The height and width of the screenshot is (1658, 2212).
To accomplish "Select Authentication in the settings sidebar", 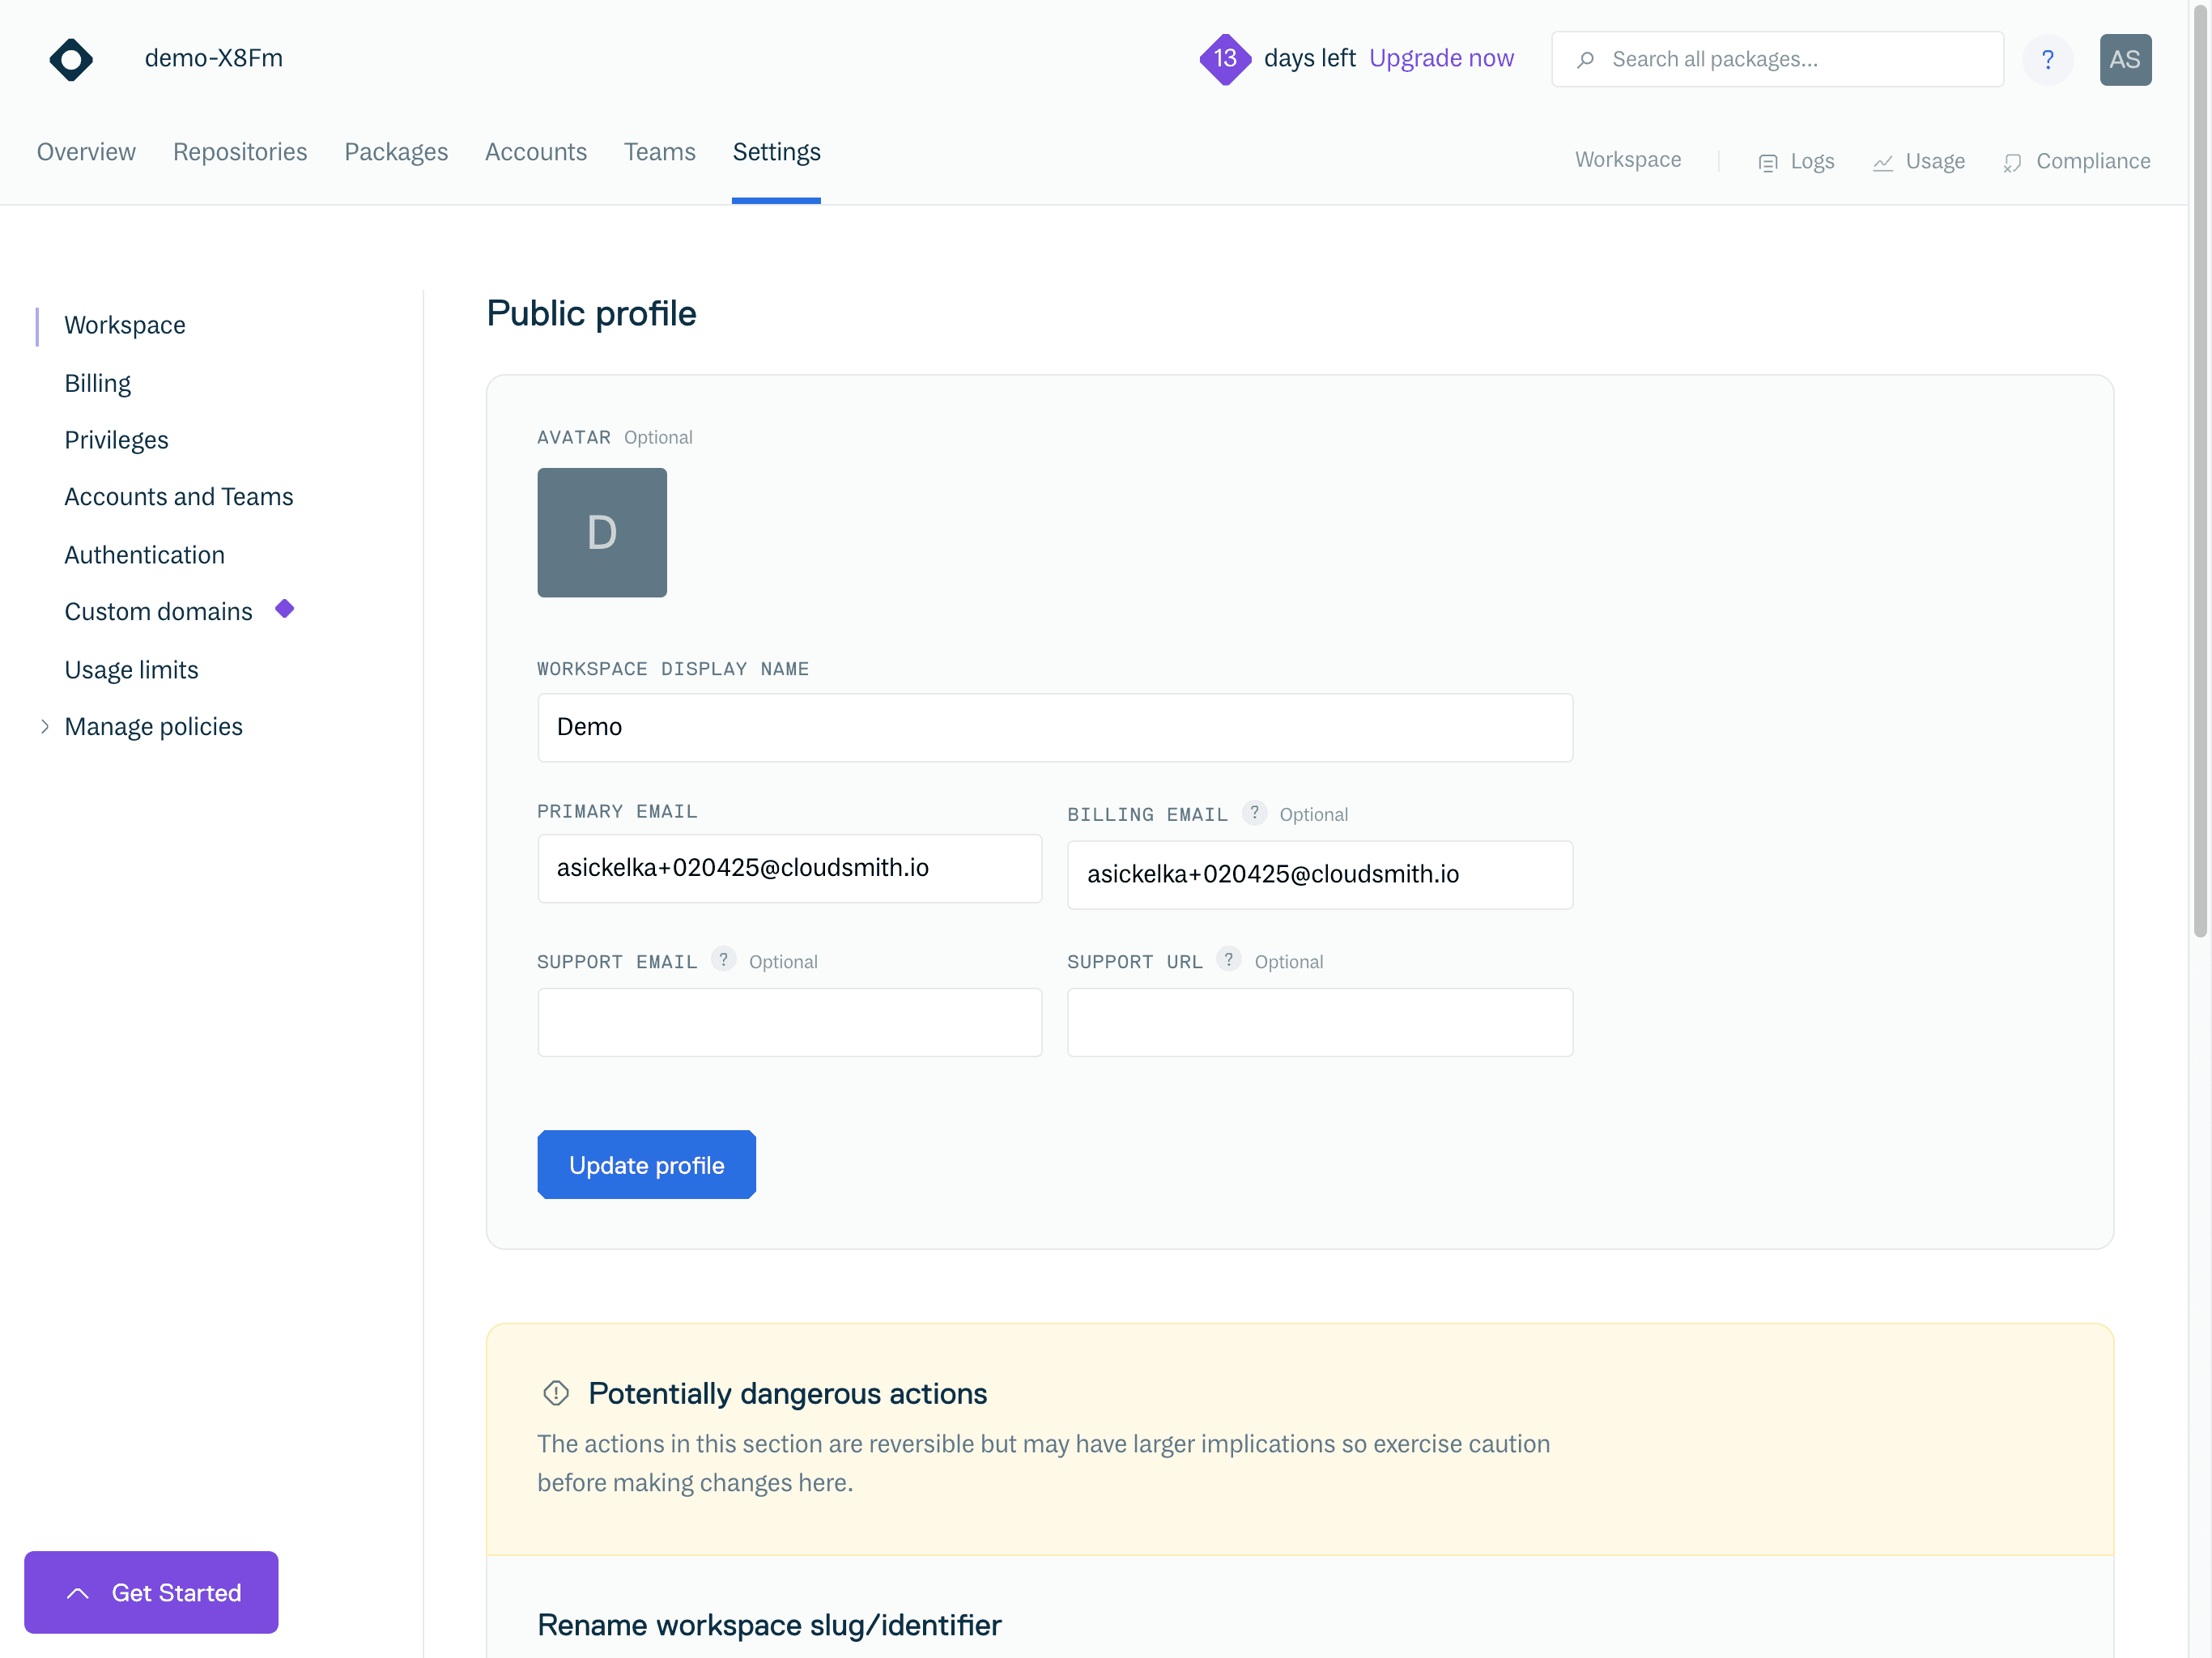I will coord(144,555).
